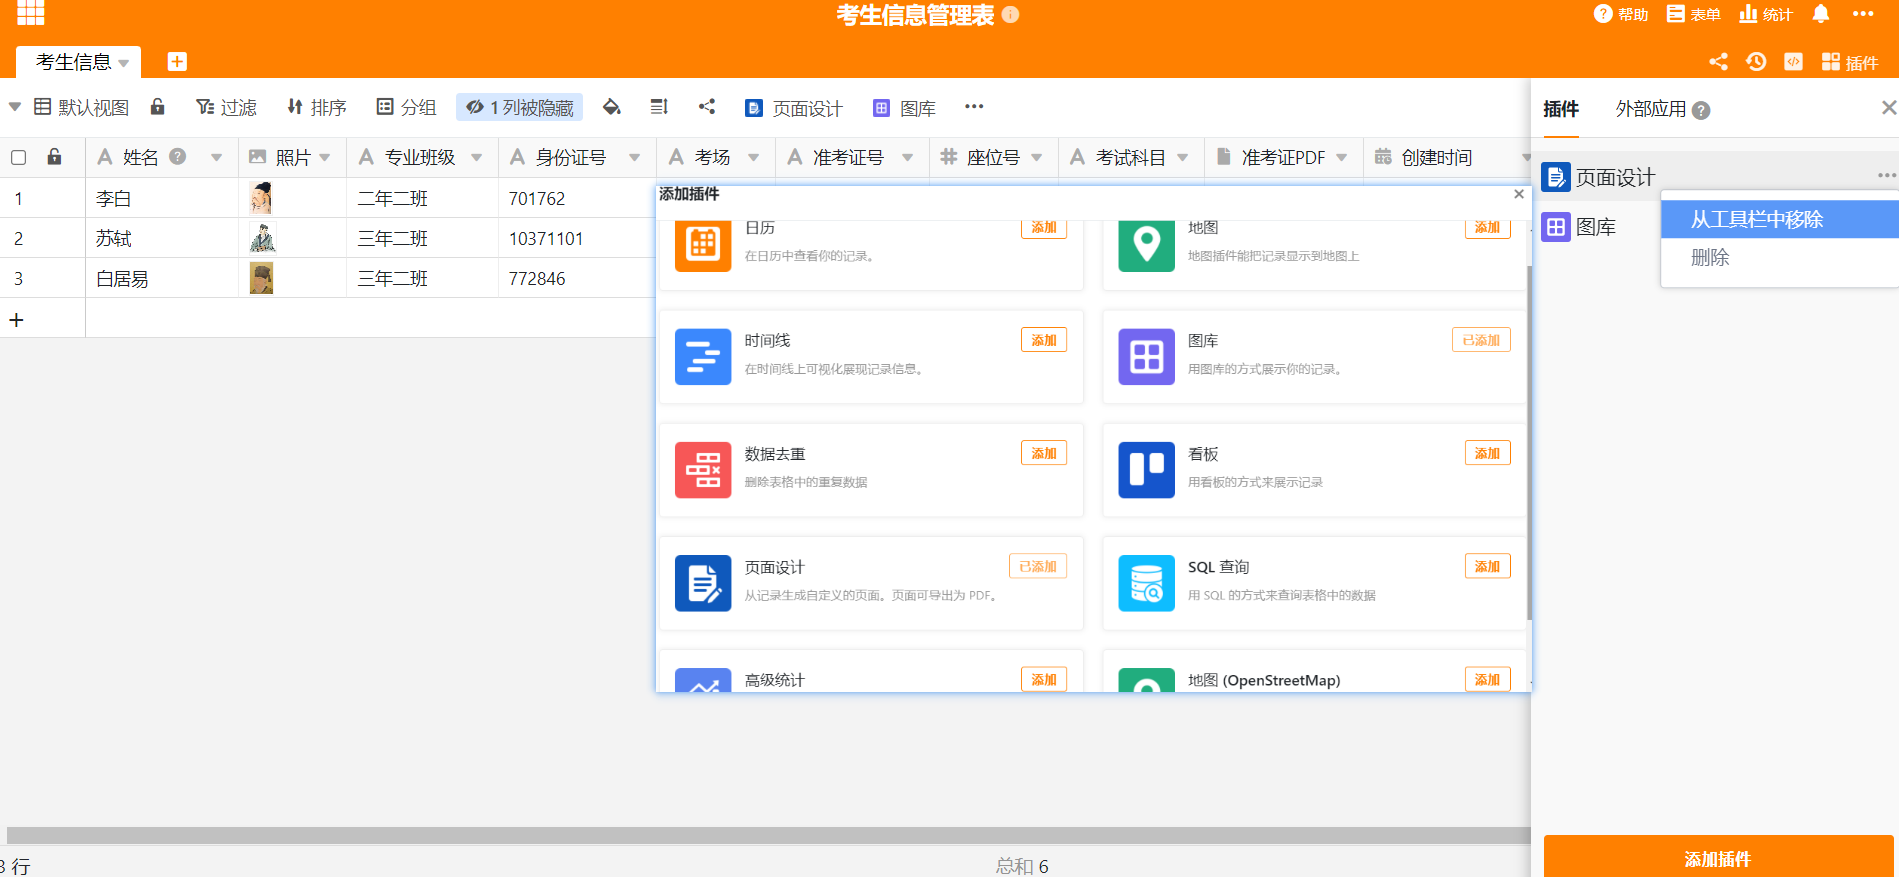The width and height of the screenshot is (1899, 877).
Task: Open 李白's photo thumbnail
Action: (x=261, y=198)
